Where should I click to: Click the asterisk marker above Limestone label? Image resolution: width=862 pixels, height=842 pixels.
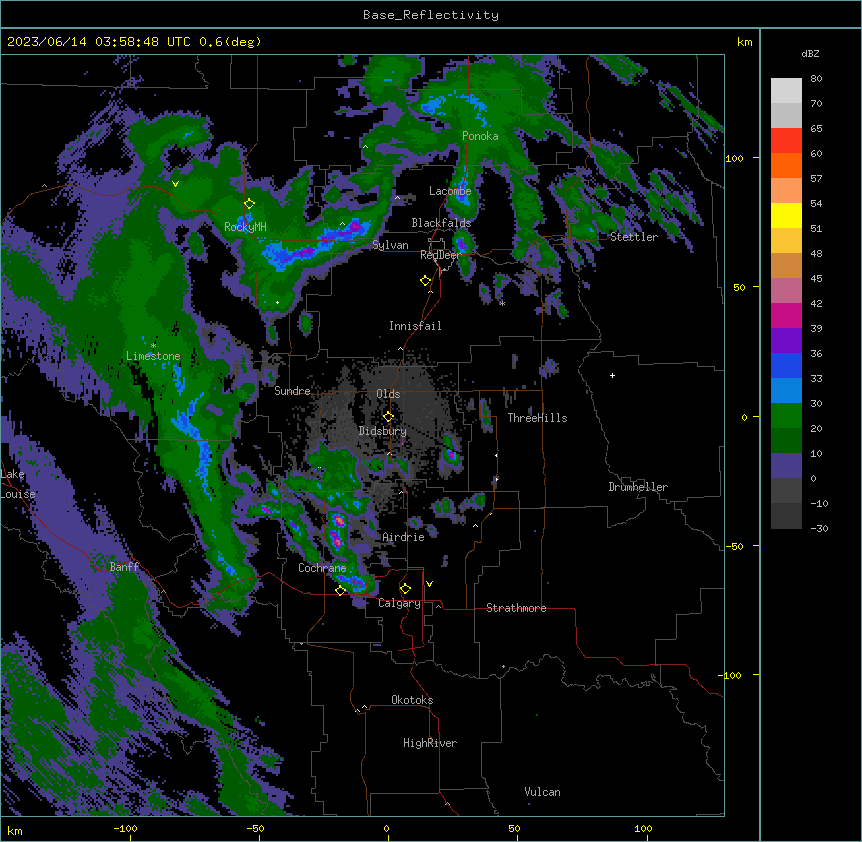tap(153, 346)
